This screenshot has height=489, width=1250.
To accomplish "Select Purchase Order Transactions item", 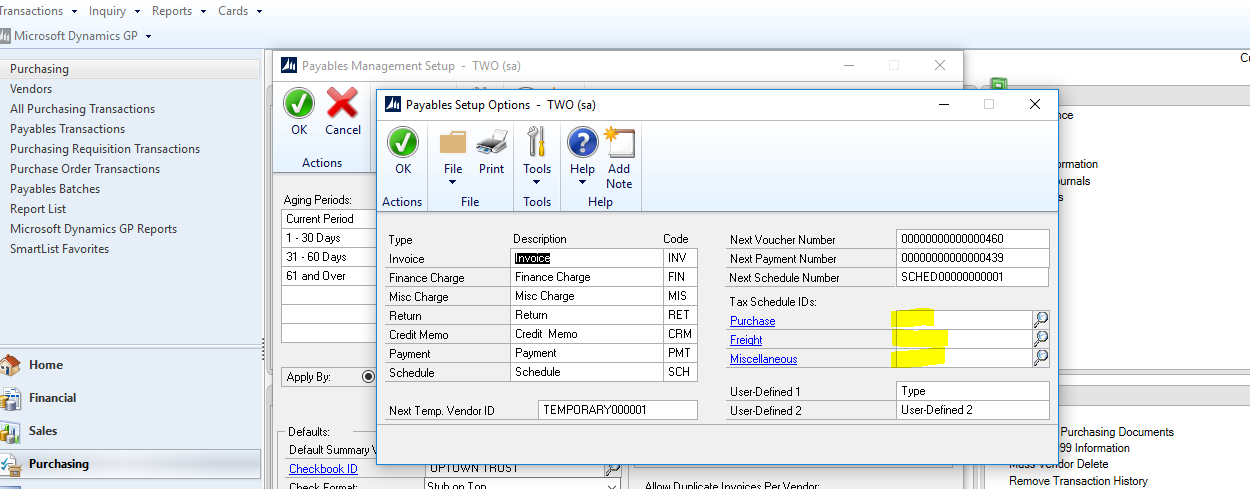I will point(85,169).
